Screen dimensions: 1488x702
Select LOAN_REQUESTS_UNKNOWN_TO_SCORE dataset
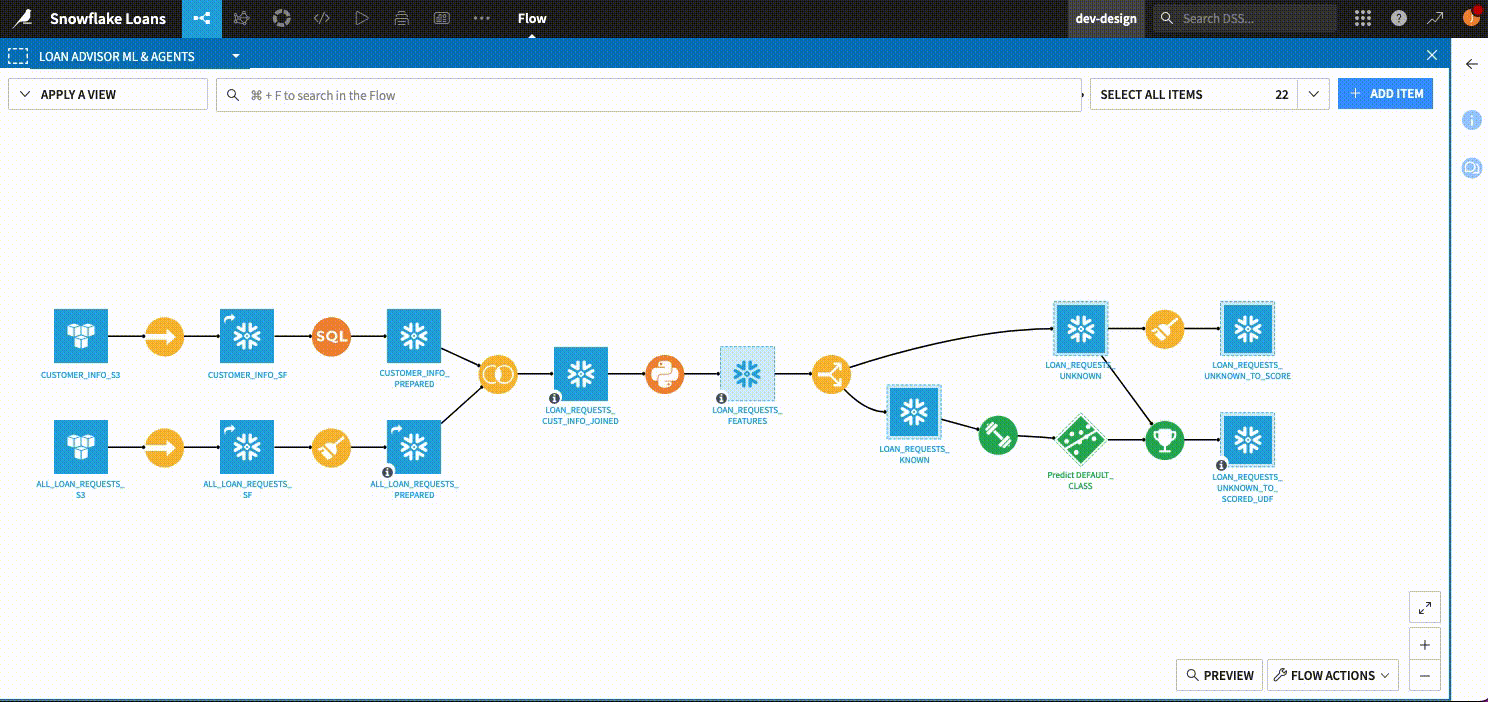1247,329
